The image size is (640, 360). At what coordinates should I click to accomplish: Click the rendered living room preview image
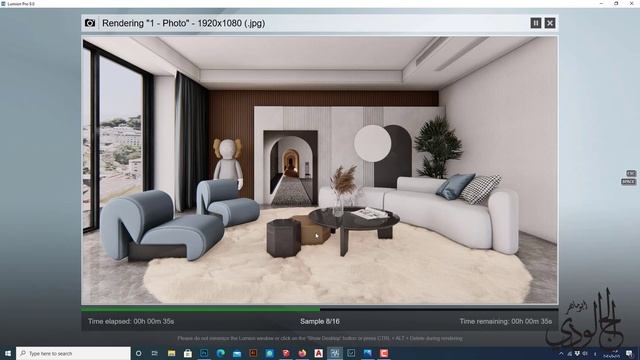click(320, 170)
